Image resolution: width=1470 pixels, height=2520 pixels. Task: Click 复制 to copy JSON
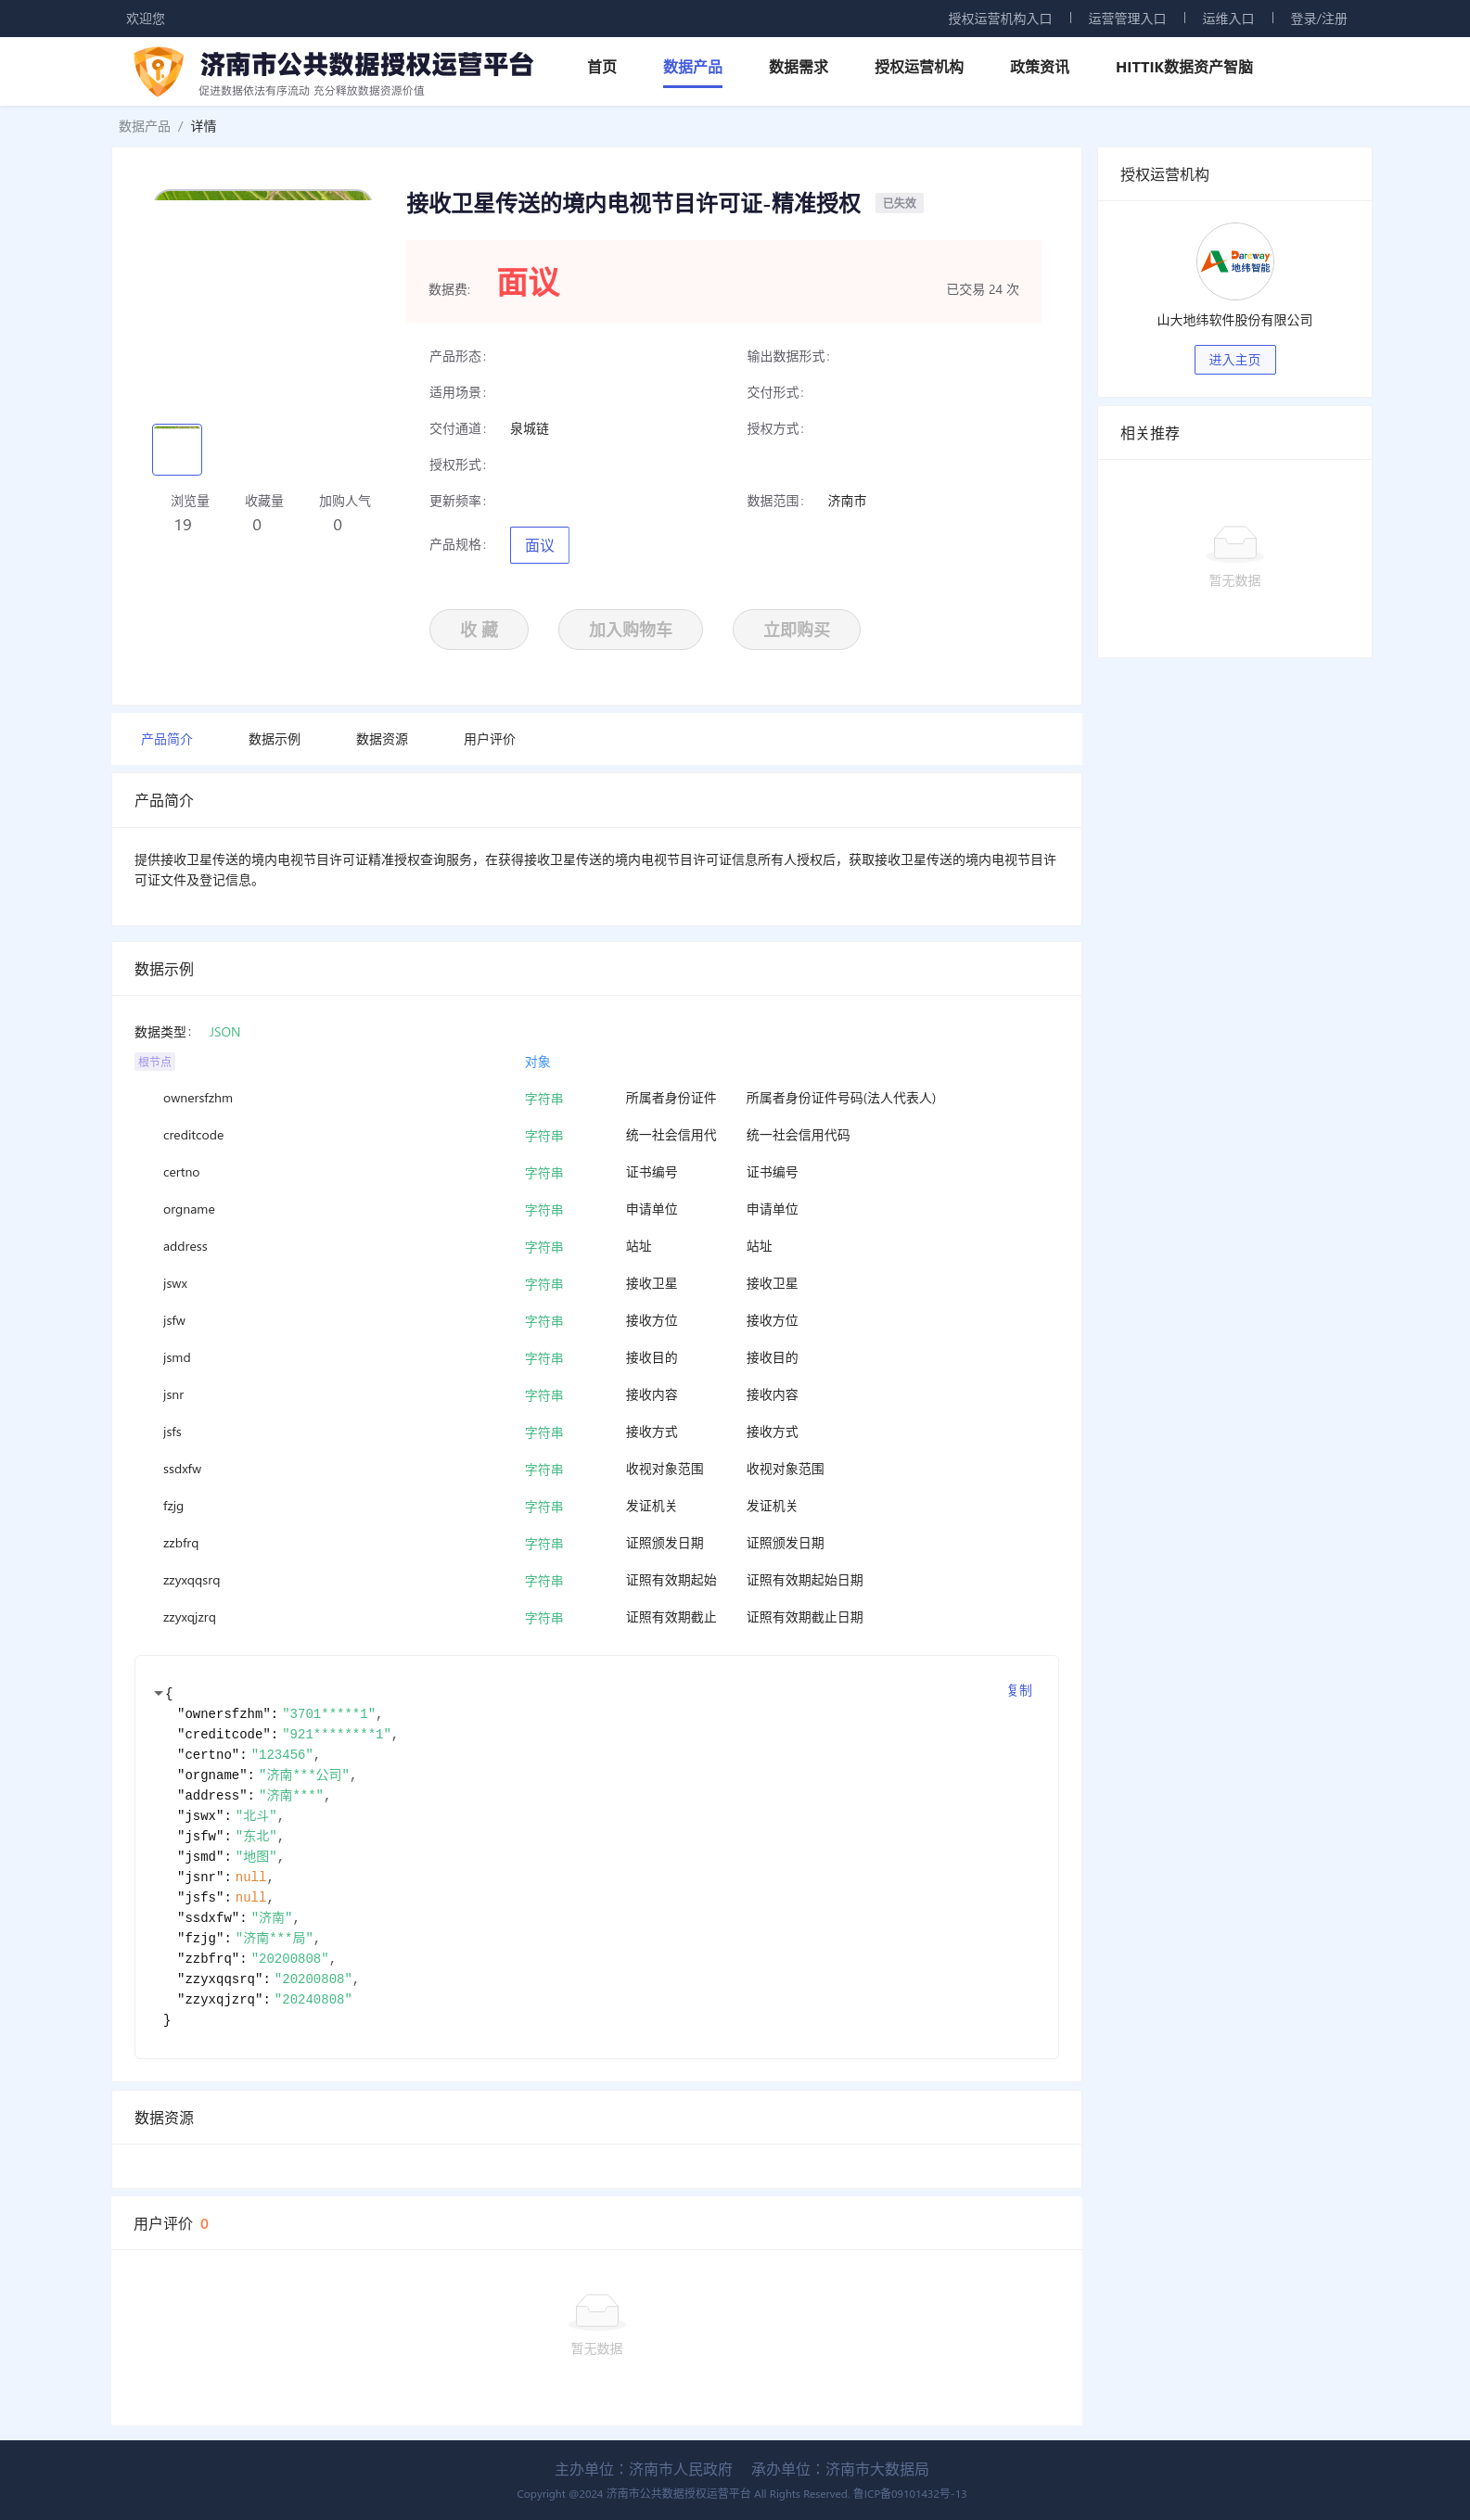(x=1019, y=1690)
